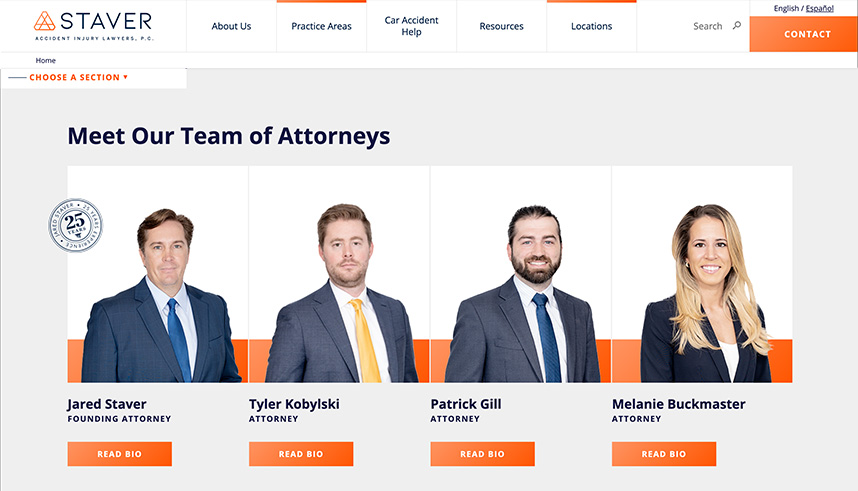The width and height of the screenshot is (858, 491).
Task: Open the Practice Areas menu
Action: (x=321, y=26)
